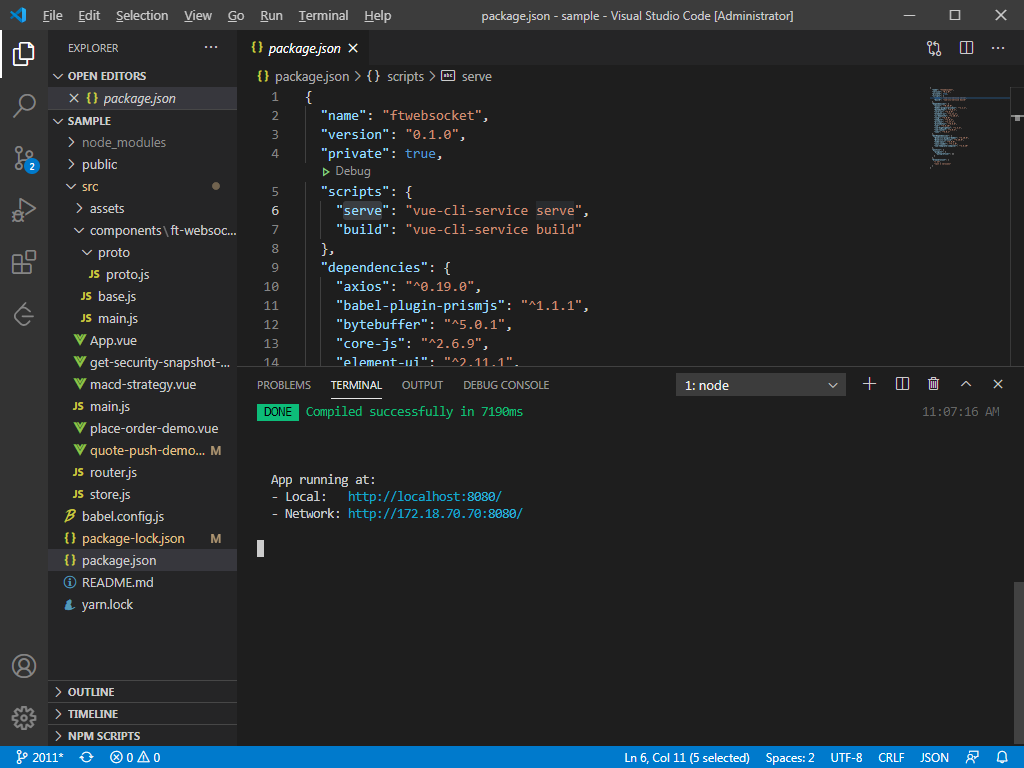Open the Manage gear icon
Image resolution: width=1024 pixels, height=768 pixels.
(24, 717)
